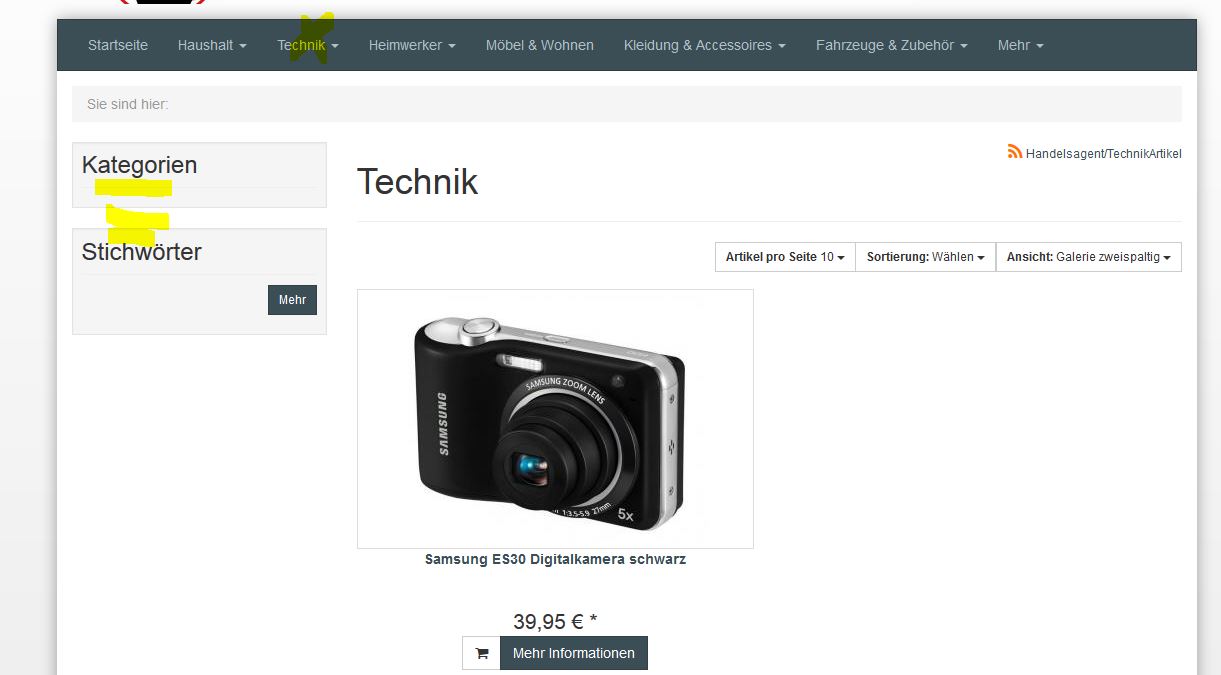Change Artikel pro Seite setting
Screen dimensions: 1221x675
pos(785,257)
